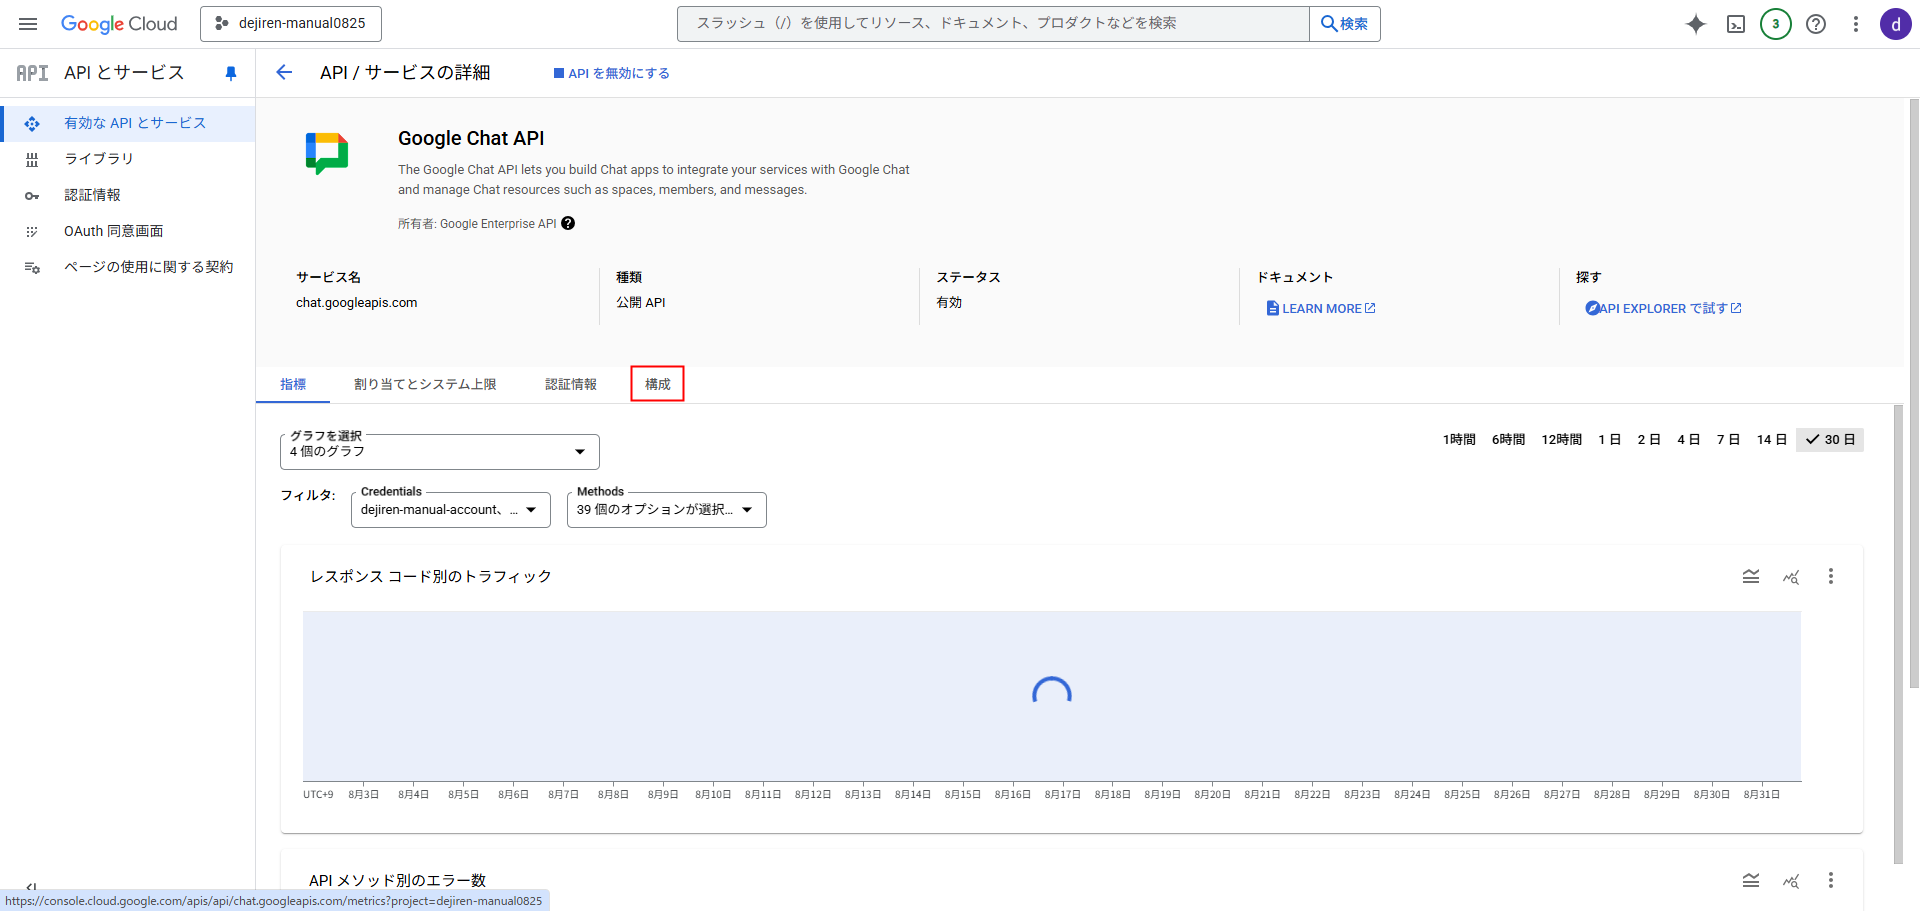Image resolution: width=1920 pixels, height=911 pixels.
Task: Click the LEARN MORE documentation link
Action: click(1321, 309)
